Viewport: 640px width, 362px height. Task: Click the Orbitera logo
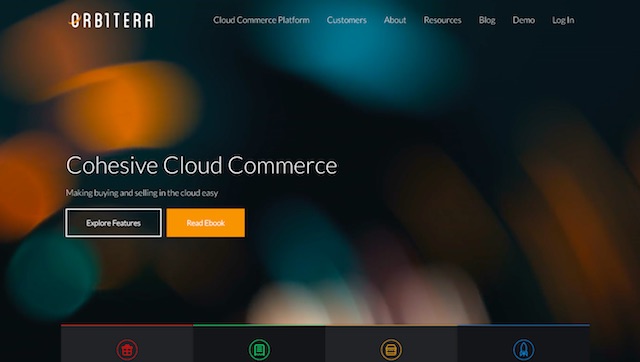111,20
